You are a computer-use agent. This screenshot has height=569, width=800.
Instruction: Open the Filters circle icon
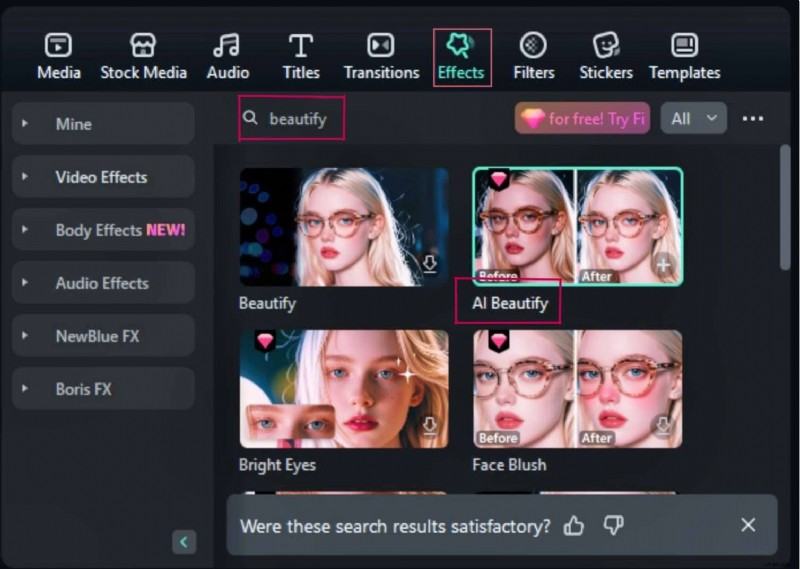coord(533,45)
